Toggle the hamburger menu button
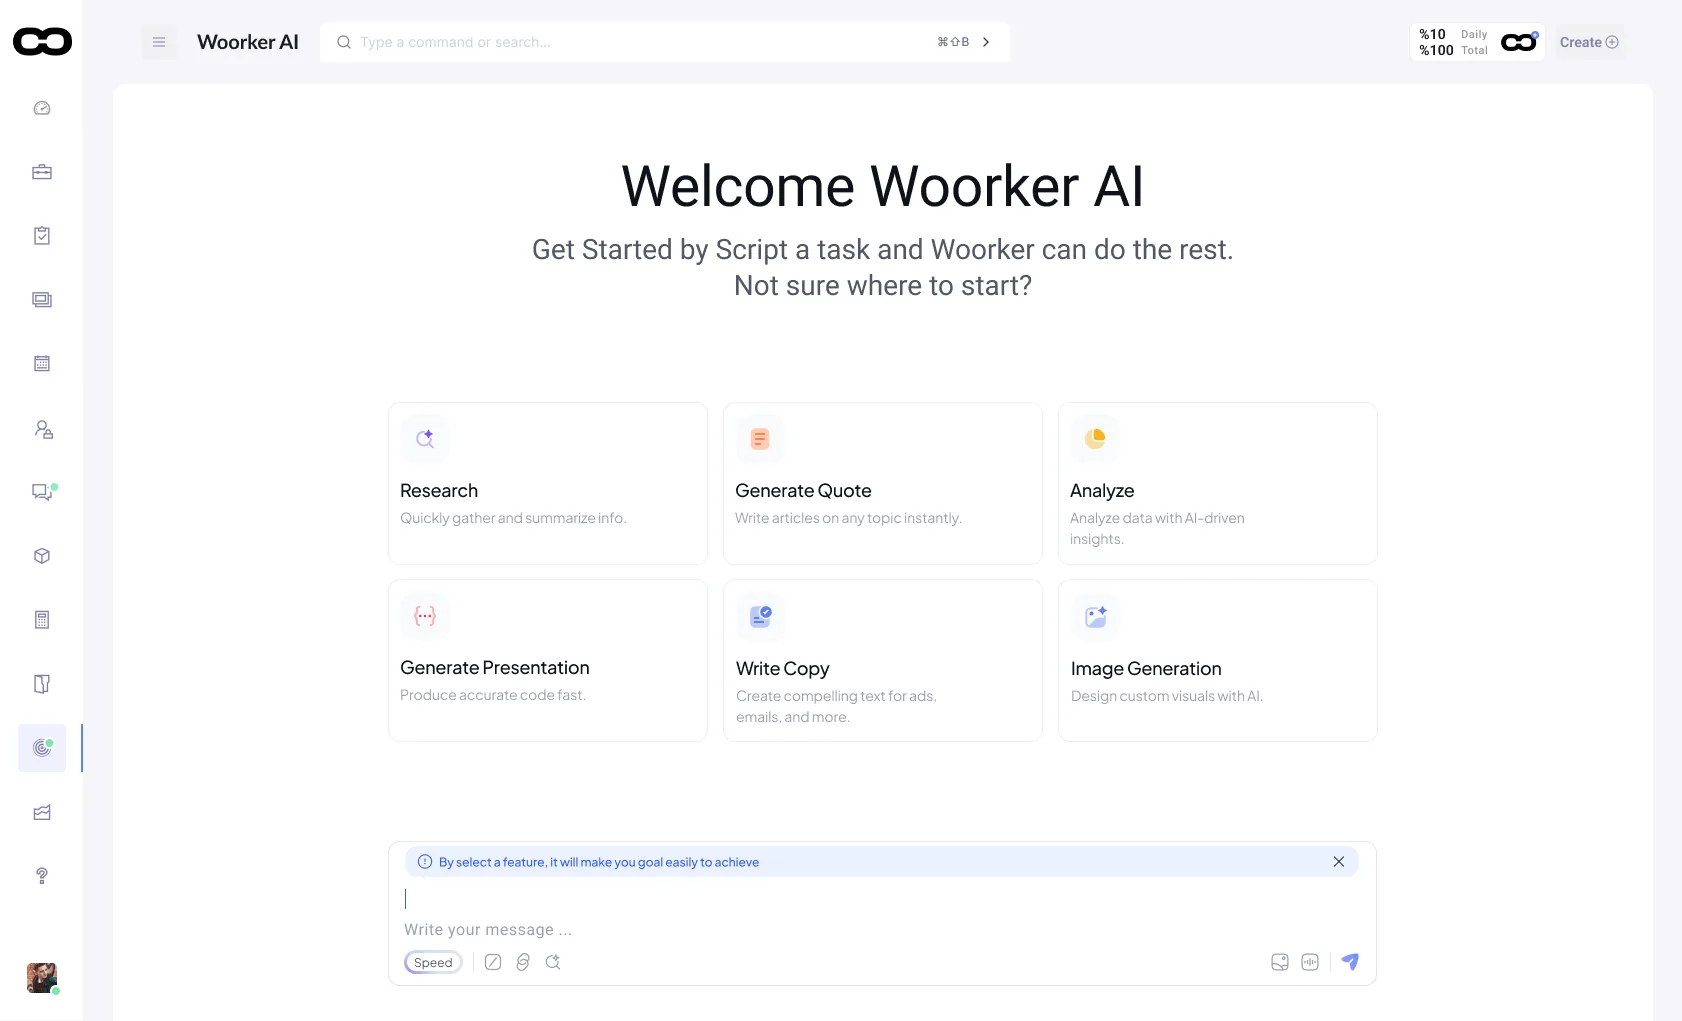Screen dimensions: 1682x1021 [158, 42]
